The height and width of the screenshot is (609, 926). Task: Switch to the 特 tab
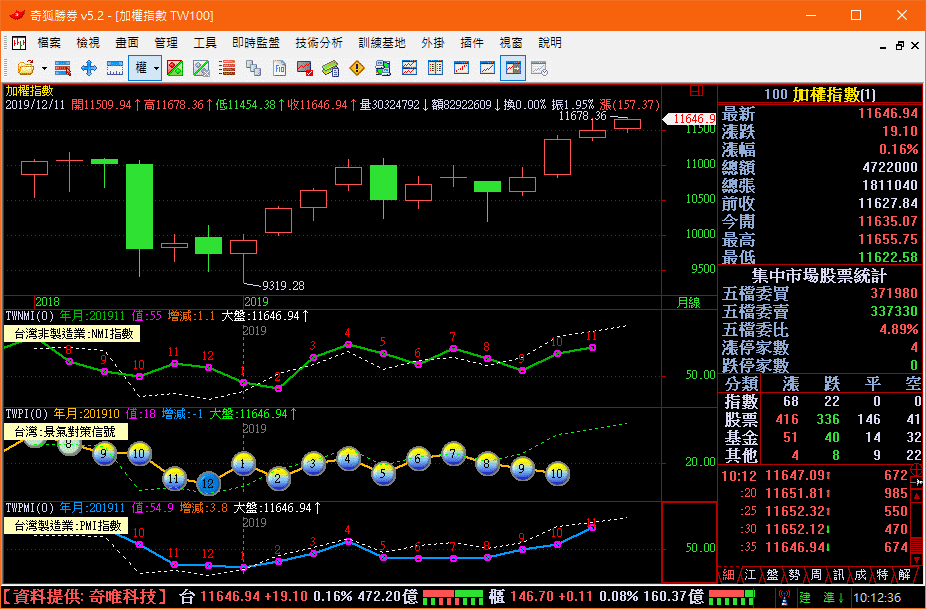[x=882, y=575]
